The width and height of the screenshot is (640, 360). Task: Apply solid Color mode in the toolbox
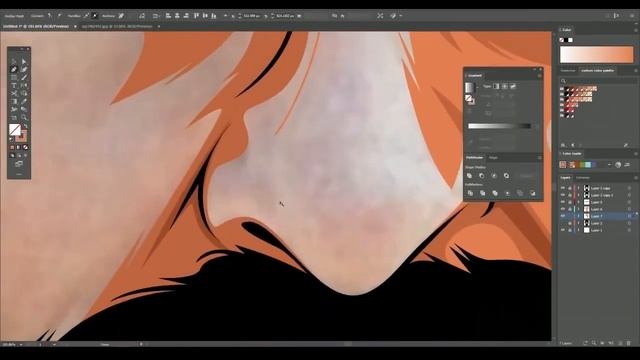[x=12, y=147]
